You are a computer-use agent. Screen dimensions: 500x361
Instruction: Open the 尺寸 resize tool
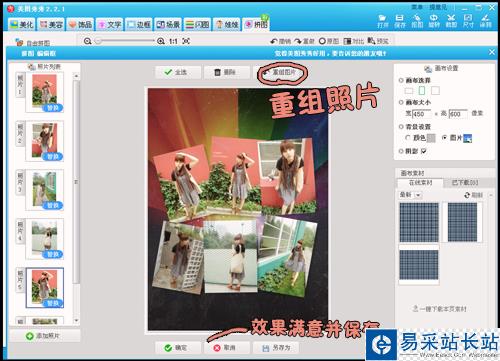[x=468, y=21]
